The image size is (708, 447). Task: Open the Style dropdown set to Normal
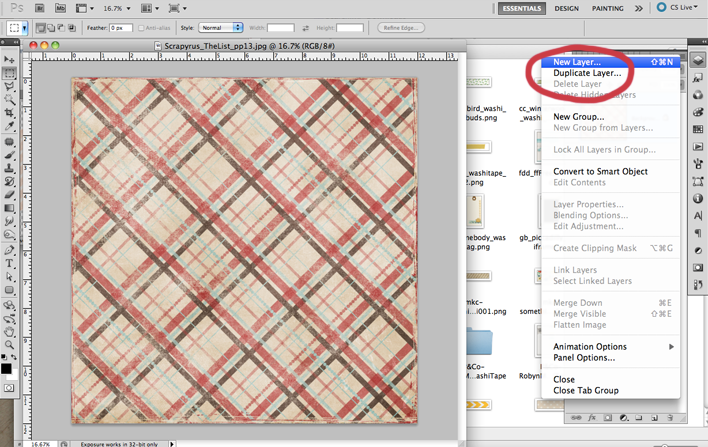221,28
